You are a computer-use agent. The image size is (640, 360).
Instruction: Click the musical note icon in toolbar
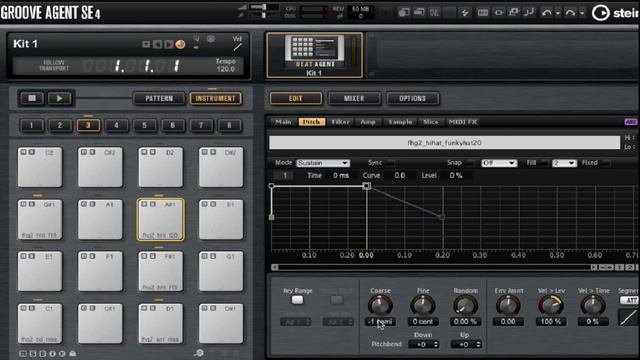tap(529, 13)
